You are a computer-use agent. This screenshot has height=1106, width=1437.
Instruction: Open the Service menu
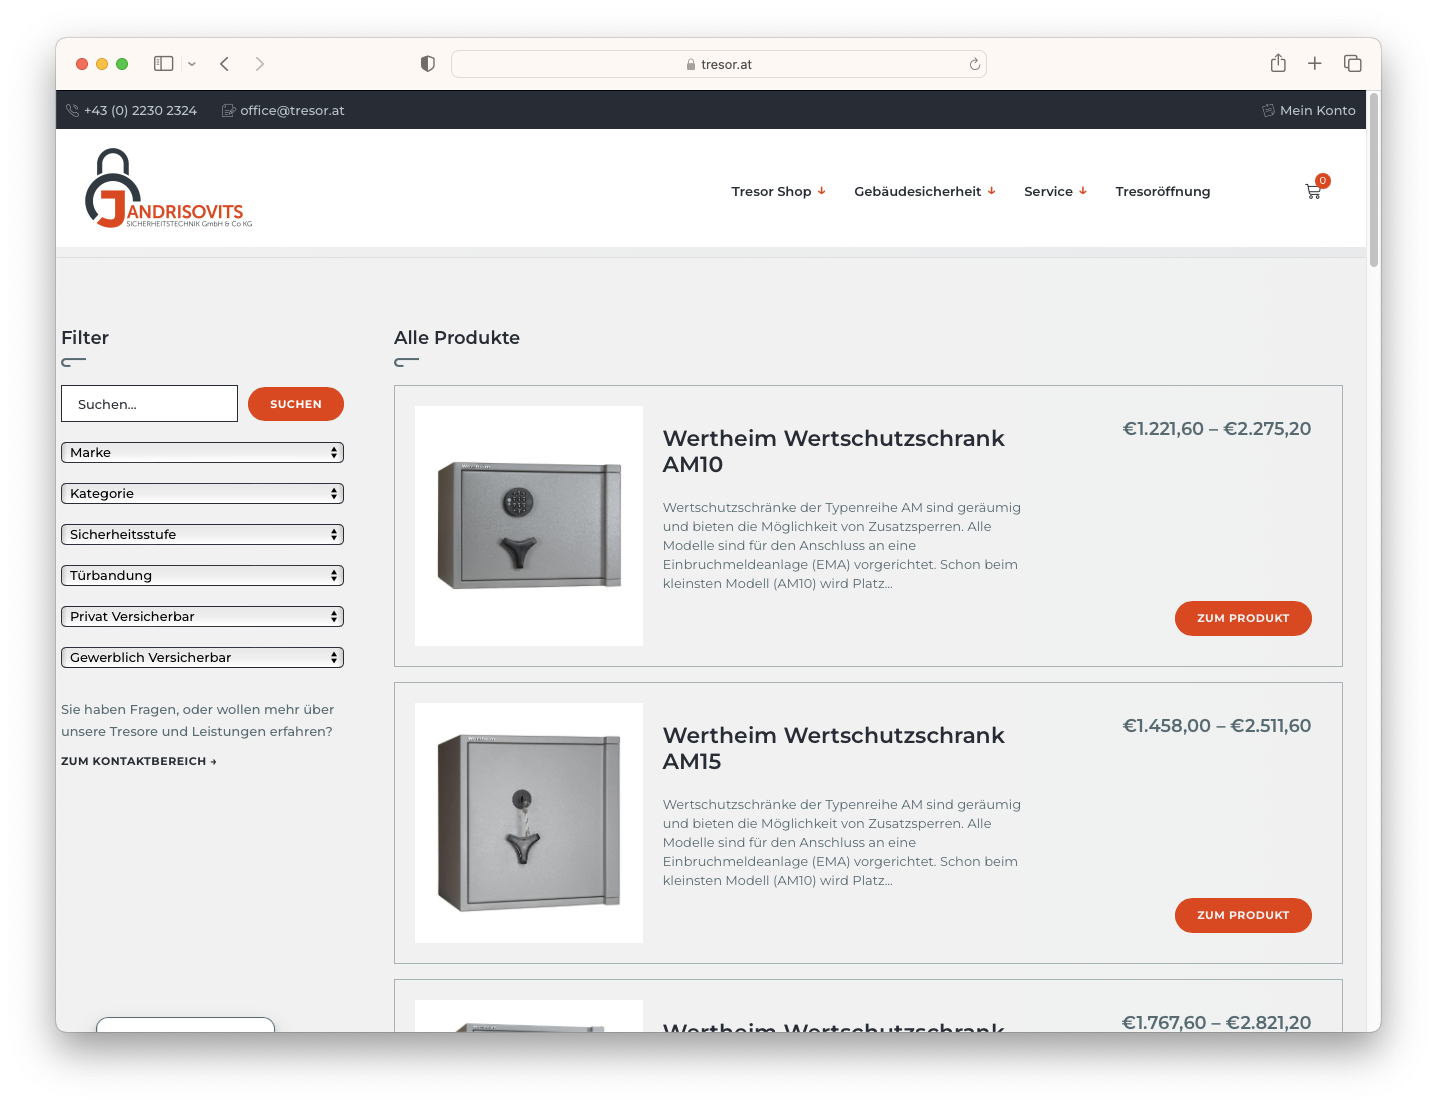1055,191
